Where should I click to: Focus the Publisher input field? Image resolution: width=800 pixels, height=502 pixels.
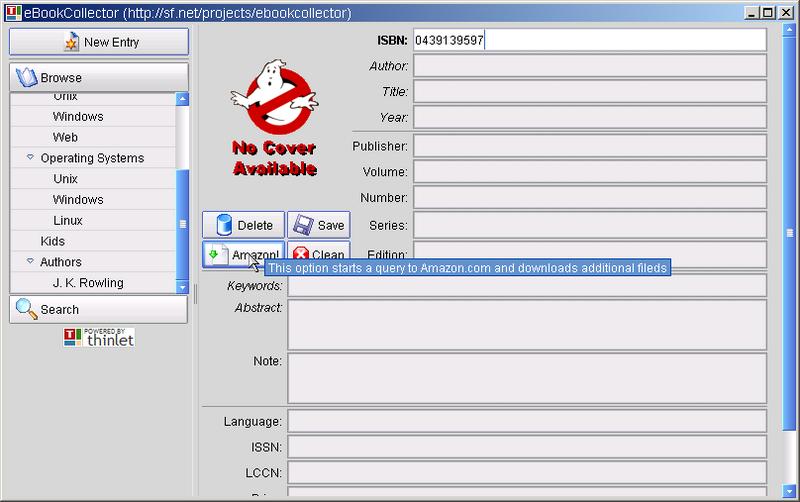tap(590, 146)
